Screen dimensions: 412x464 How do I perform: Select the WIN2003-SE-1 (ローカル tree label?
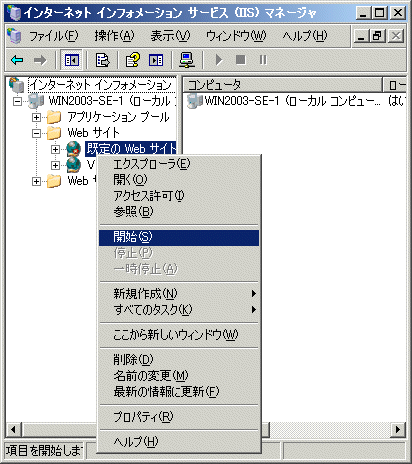(x=112, y=101)
